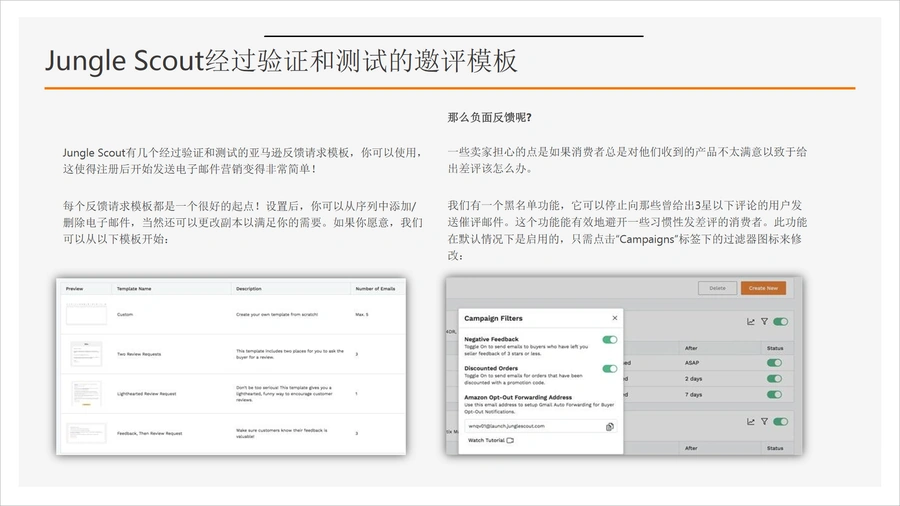Click the orange Create New button

[763, 288]
